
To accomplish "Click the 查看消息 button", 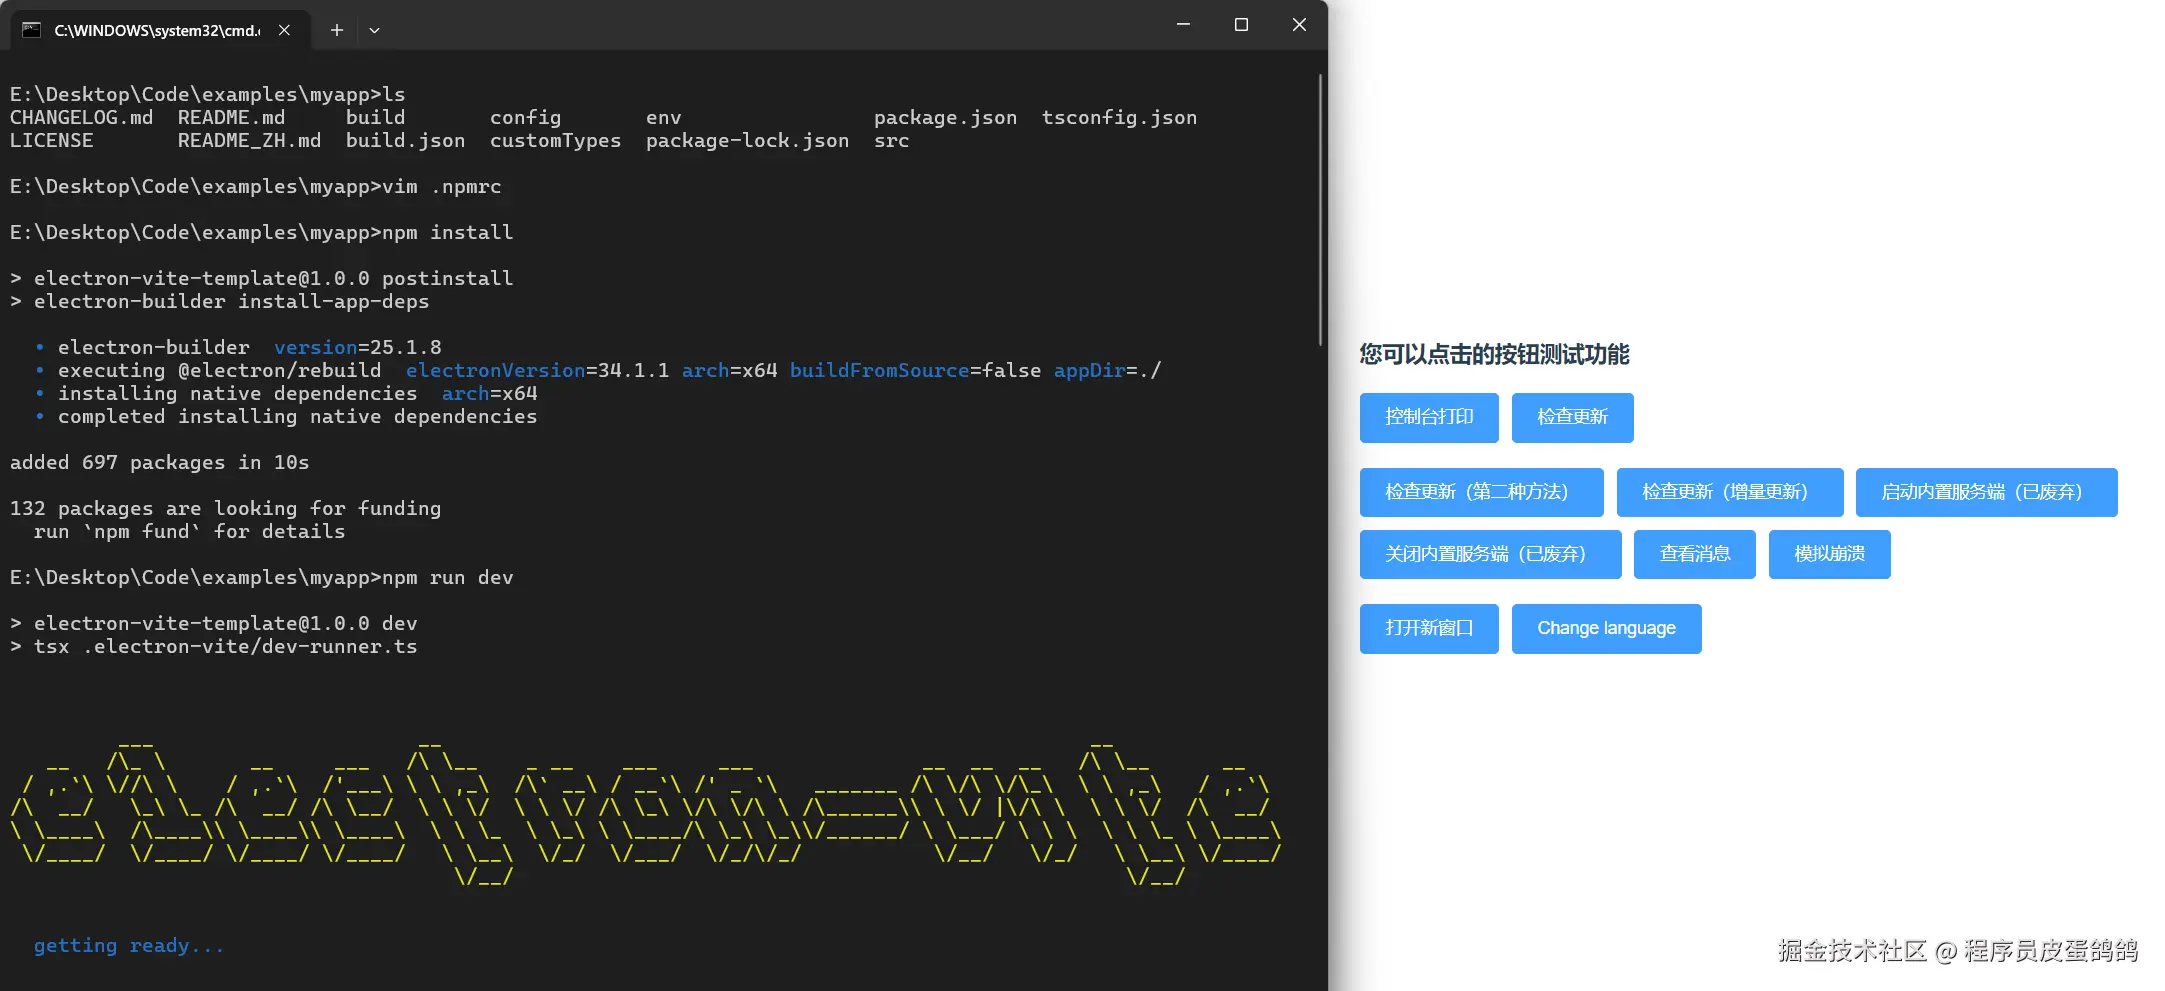I will pyautogui.click(x=1695, y=554).
